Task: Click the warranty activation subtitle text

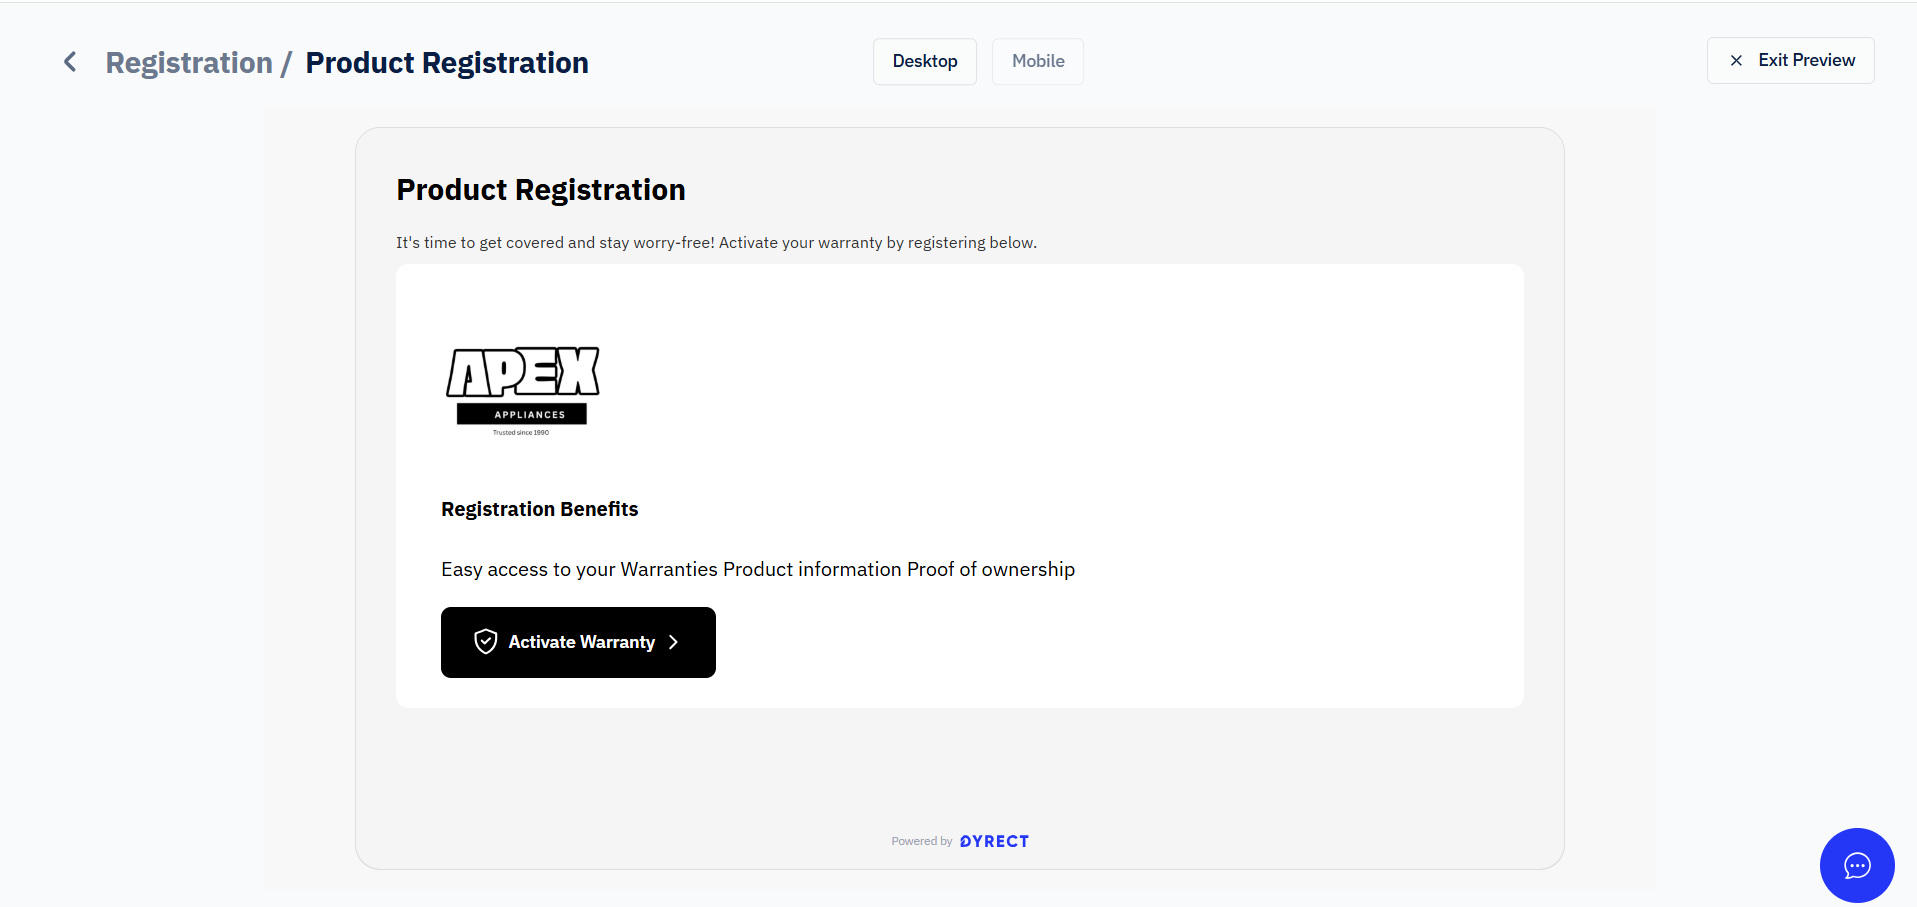Action: click(x=716, y=243)
